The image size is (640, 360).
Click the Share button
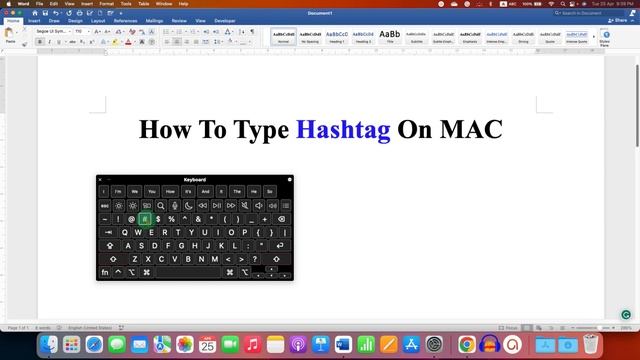(618, 20)
